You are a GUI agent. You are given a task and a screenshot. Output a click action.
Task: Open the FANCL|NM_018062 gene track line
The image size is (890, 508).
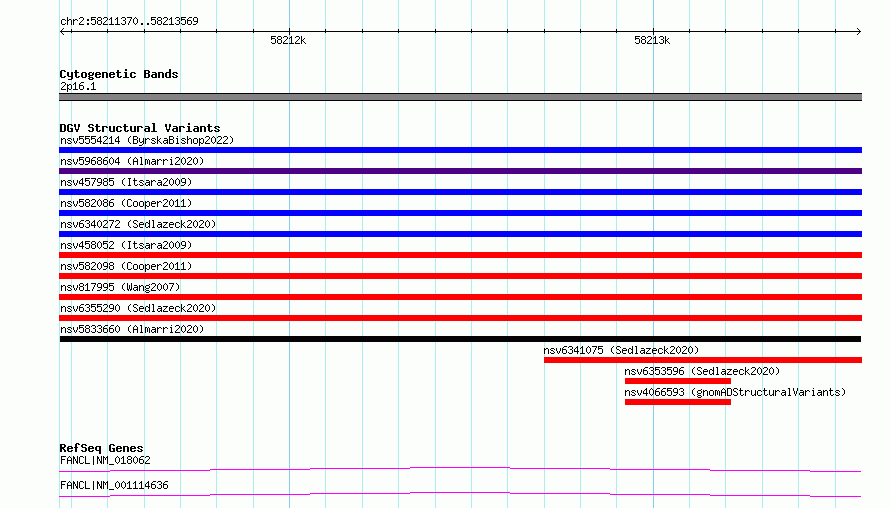(460, 469)
